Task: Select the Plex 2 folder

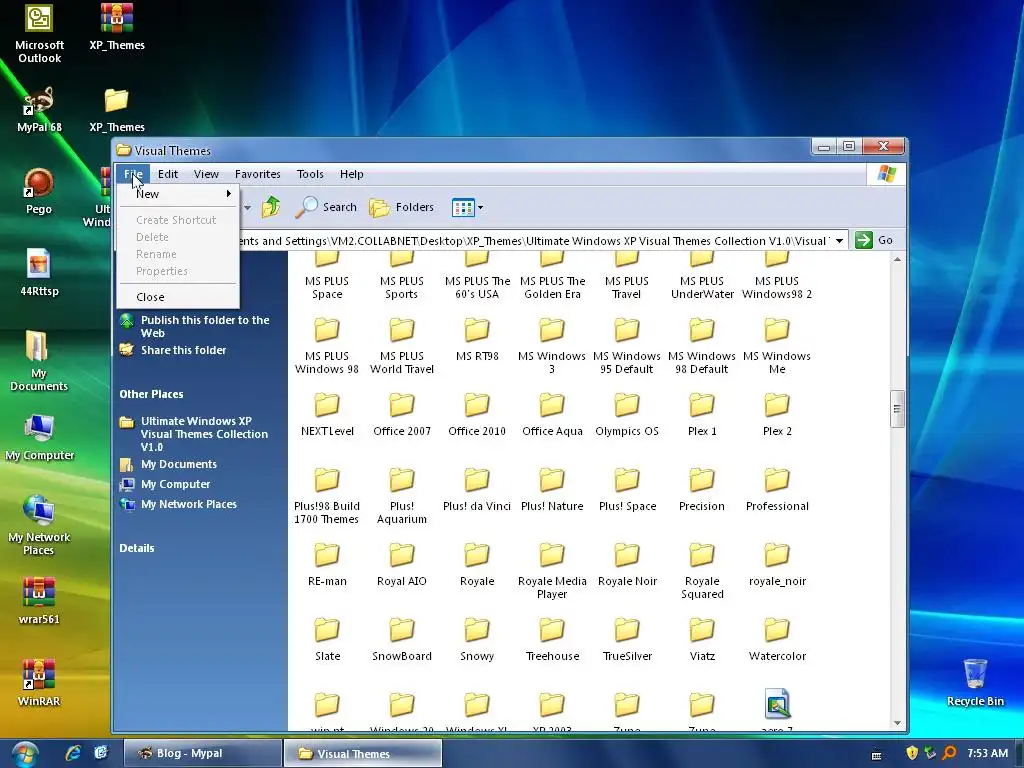Action: coord(777,415)
